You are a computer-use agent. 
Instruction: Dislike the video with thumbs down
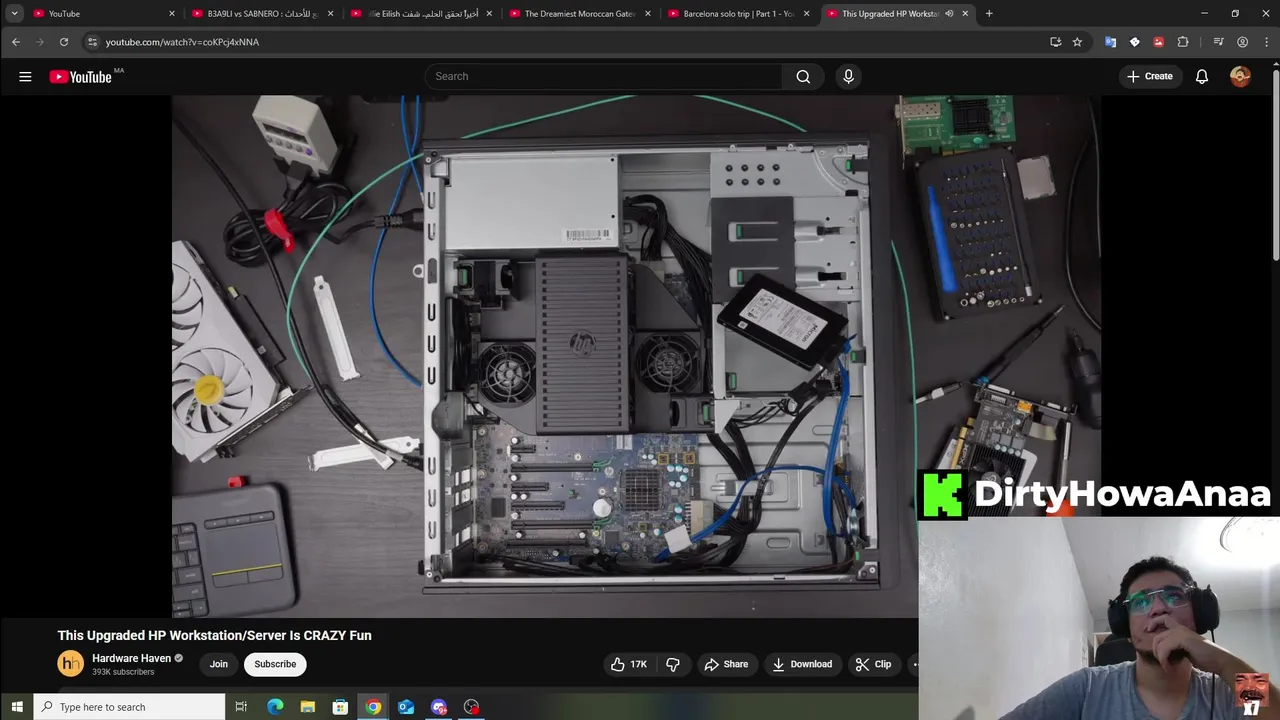[673, 664]
